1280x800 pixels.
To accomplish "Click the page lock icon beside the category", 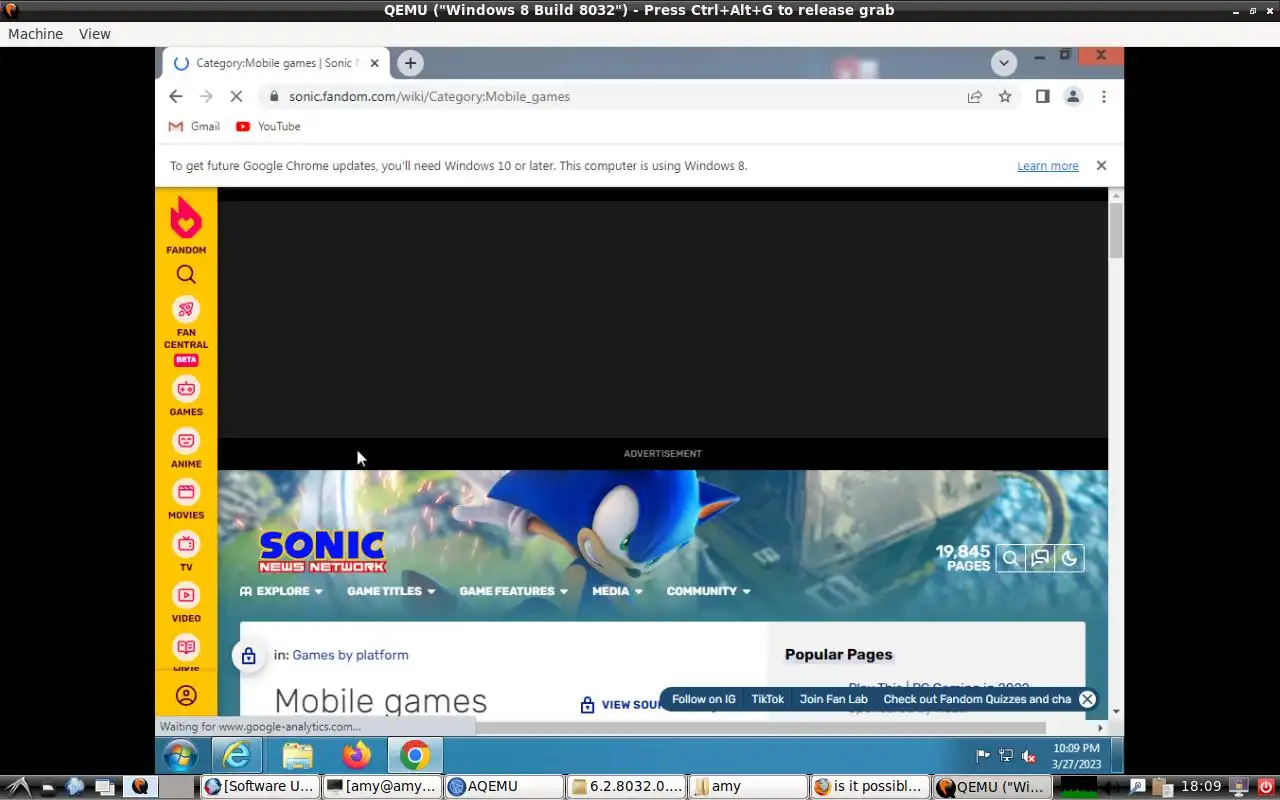I will click(x=249, y=656).
